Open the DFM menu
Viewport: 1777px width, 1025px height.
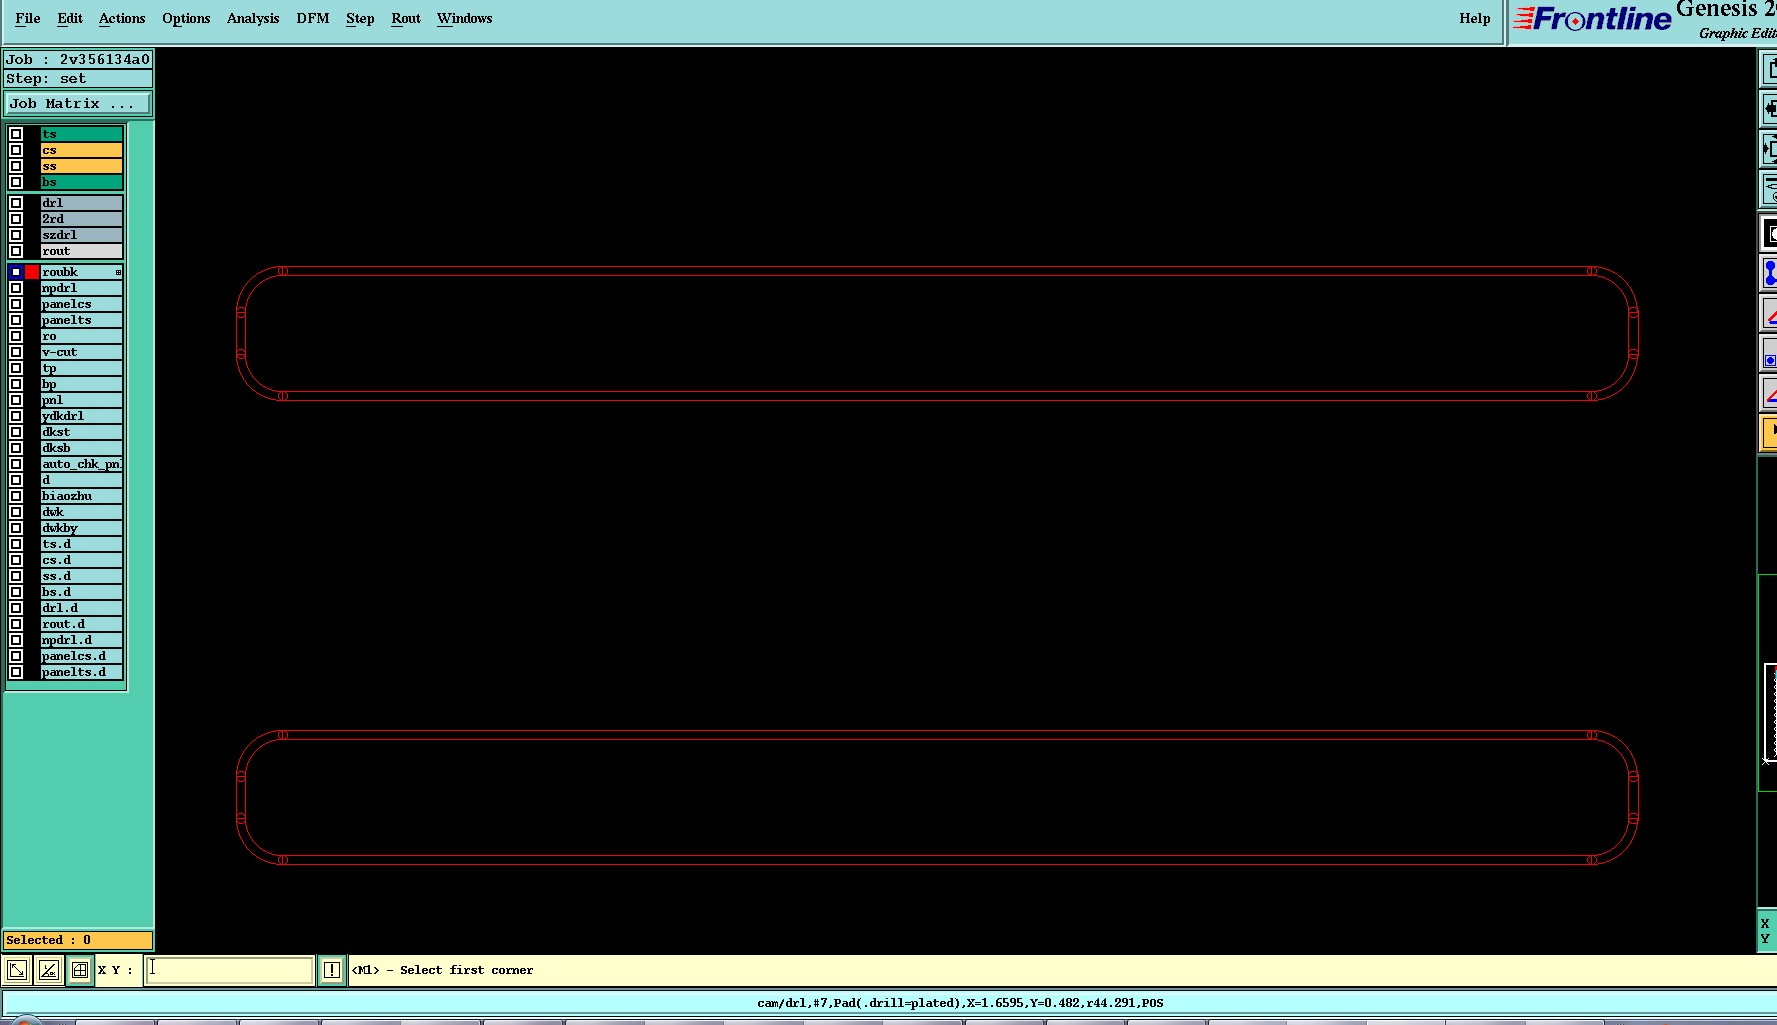pos(313,18)
